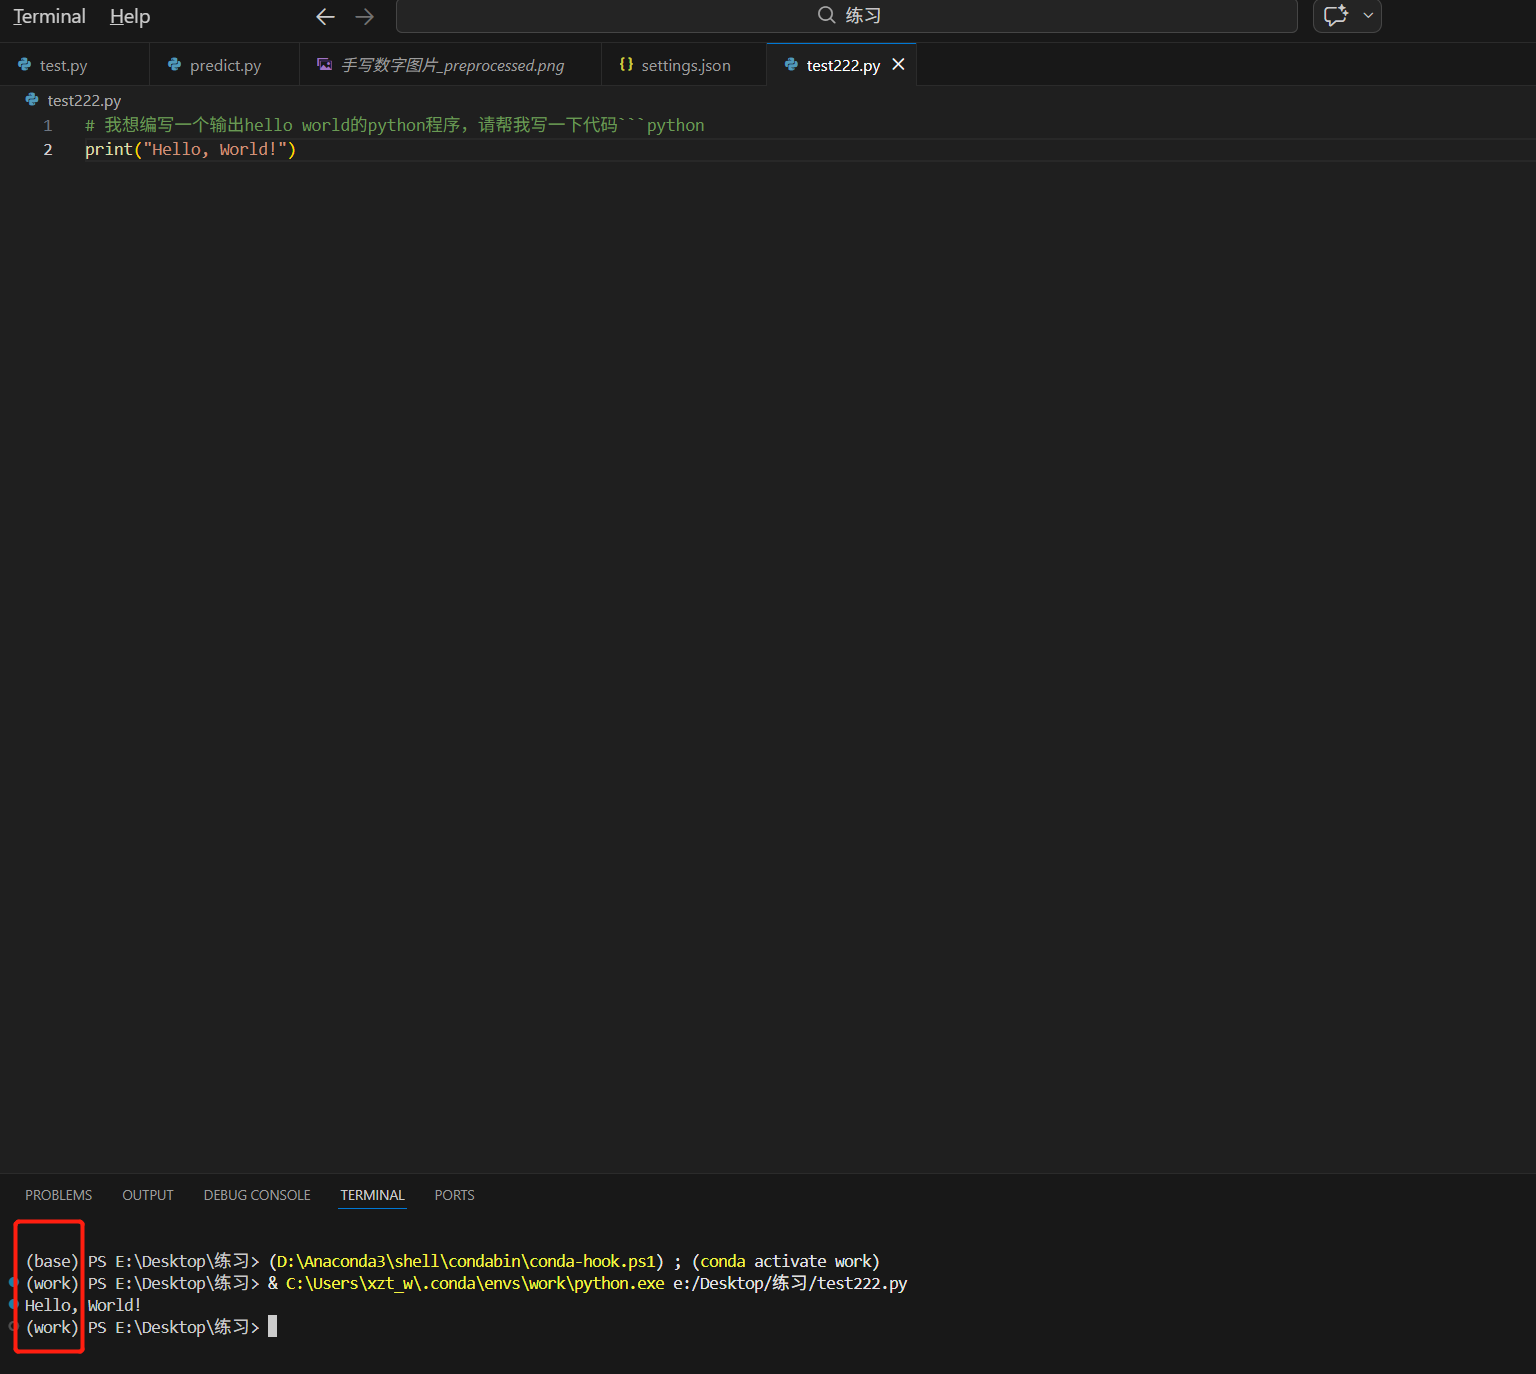The image size is (1536, 1374).
Task: Click the conda-hook.ps1 path in terminal
Action: point(466,1262)
